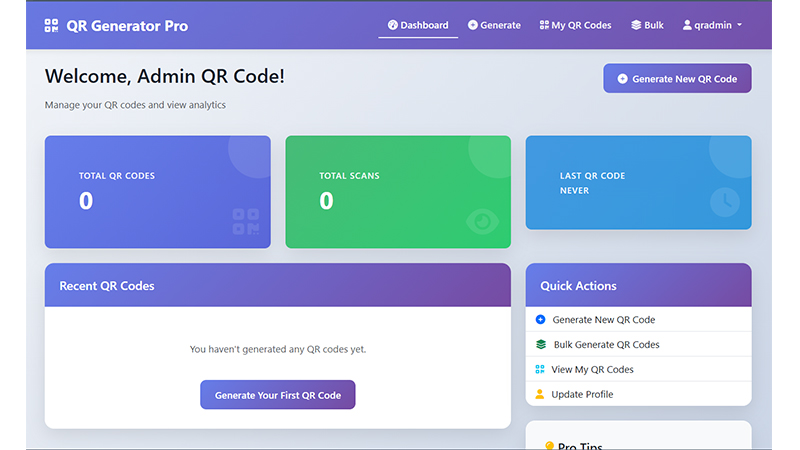Click the Generate New QR Code button

[677, 79]
